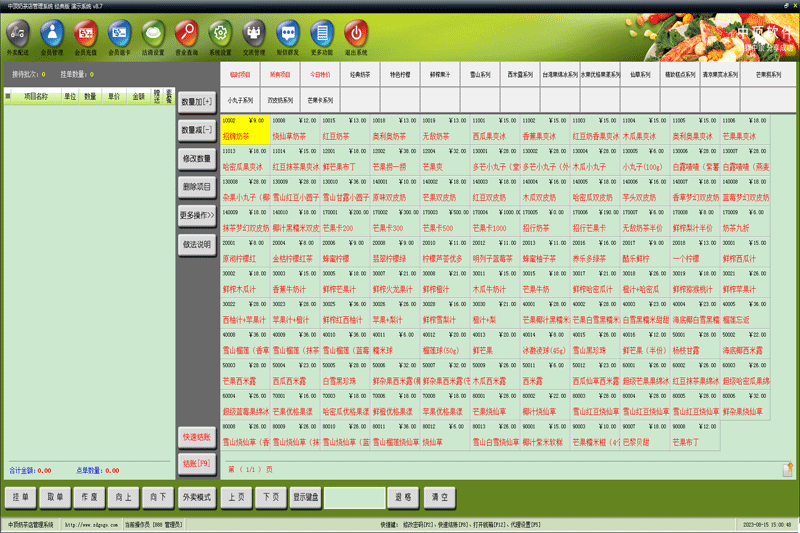
Task: Click 挂单 hold order button
Action: click(x=20, y=497)
